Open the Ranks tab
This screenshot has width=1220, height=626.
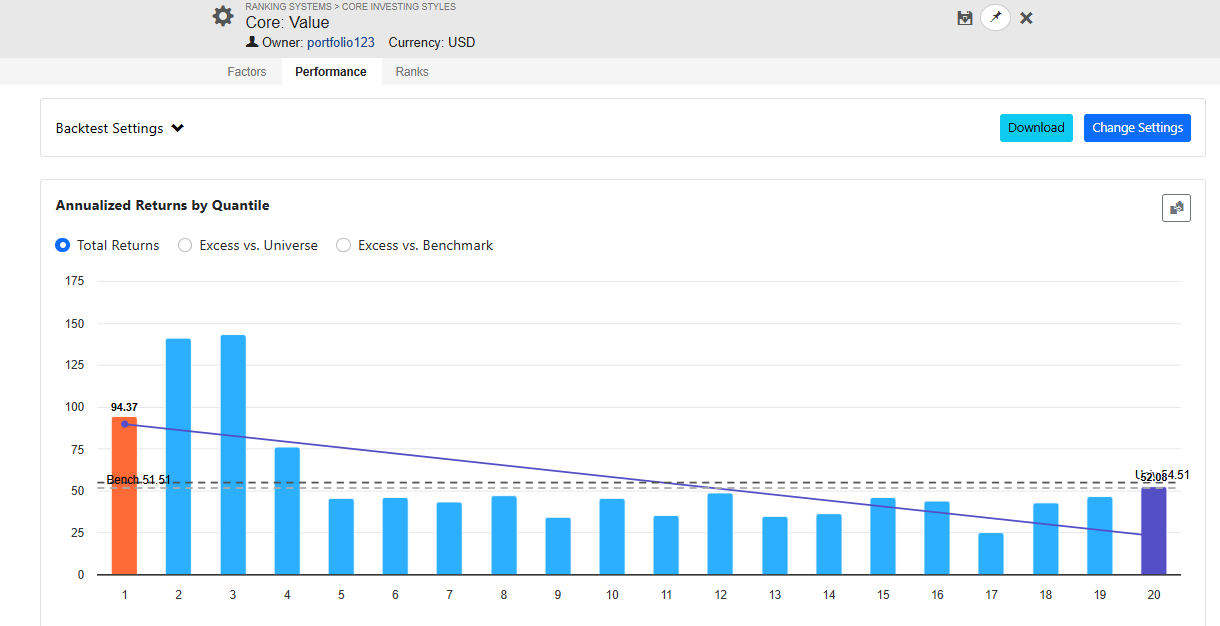412,72
